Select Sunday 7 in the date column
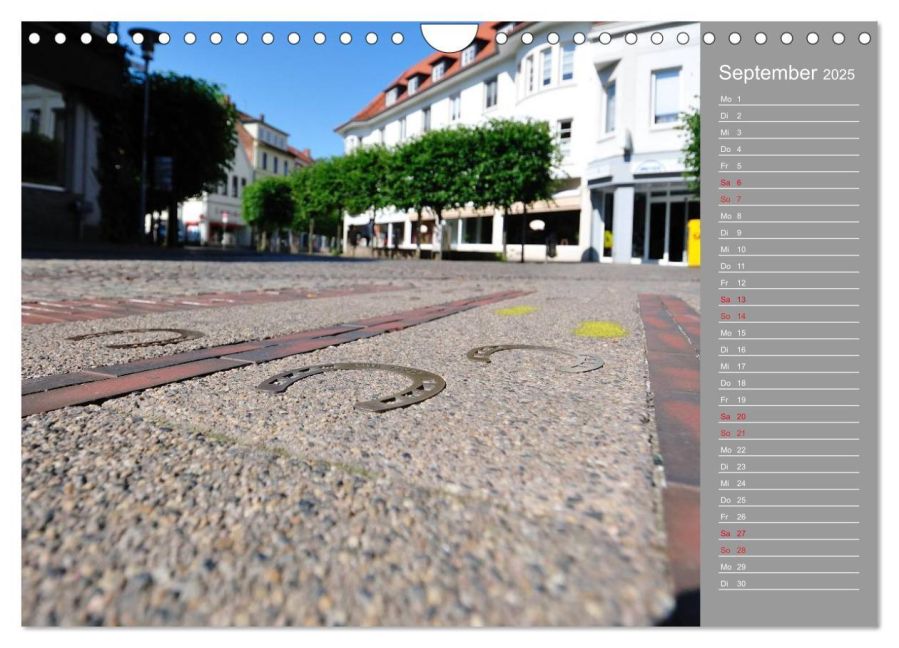The image size is (899, 648). click(732, 199)
